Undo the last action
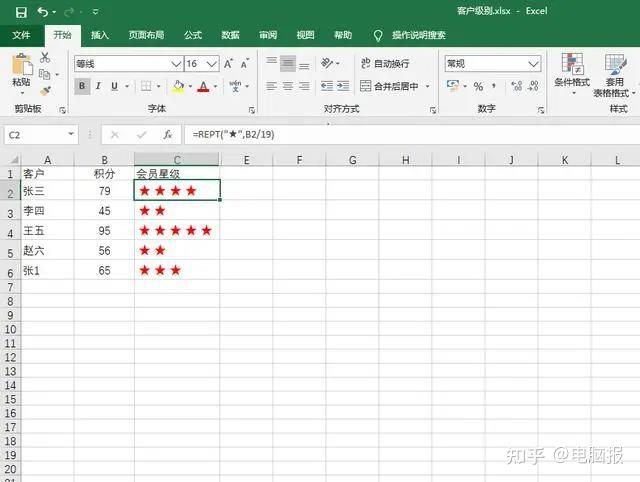The height and width of the screenshot is (482, 640). tap(43, 12)
